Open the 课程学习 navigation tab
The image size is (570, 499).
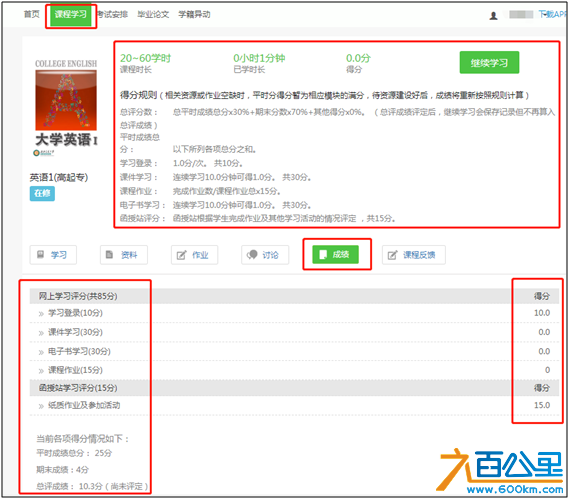pyautogui.click(x=71, y=15)
